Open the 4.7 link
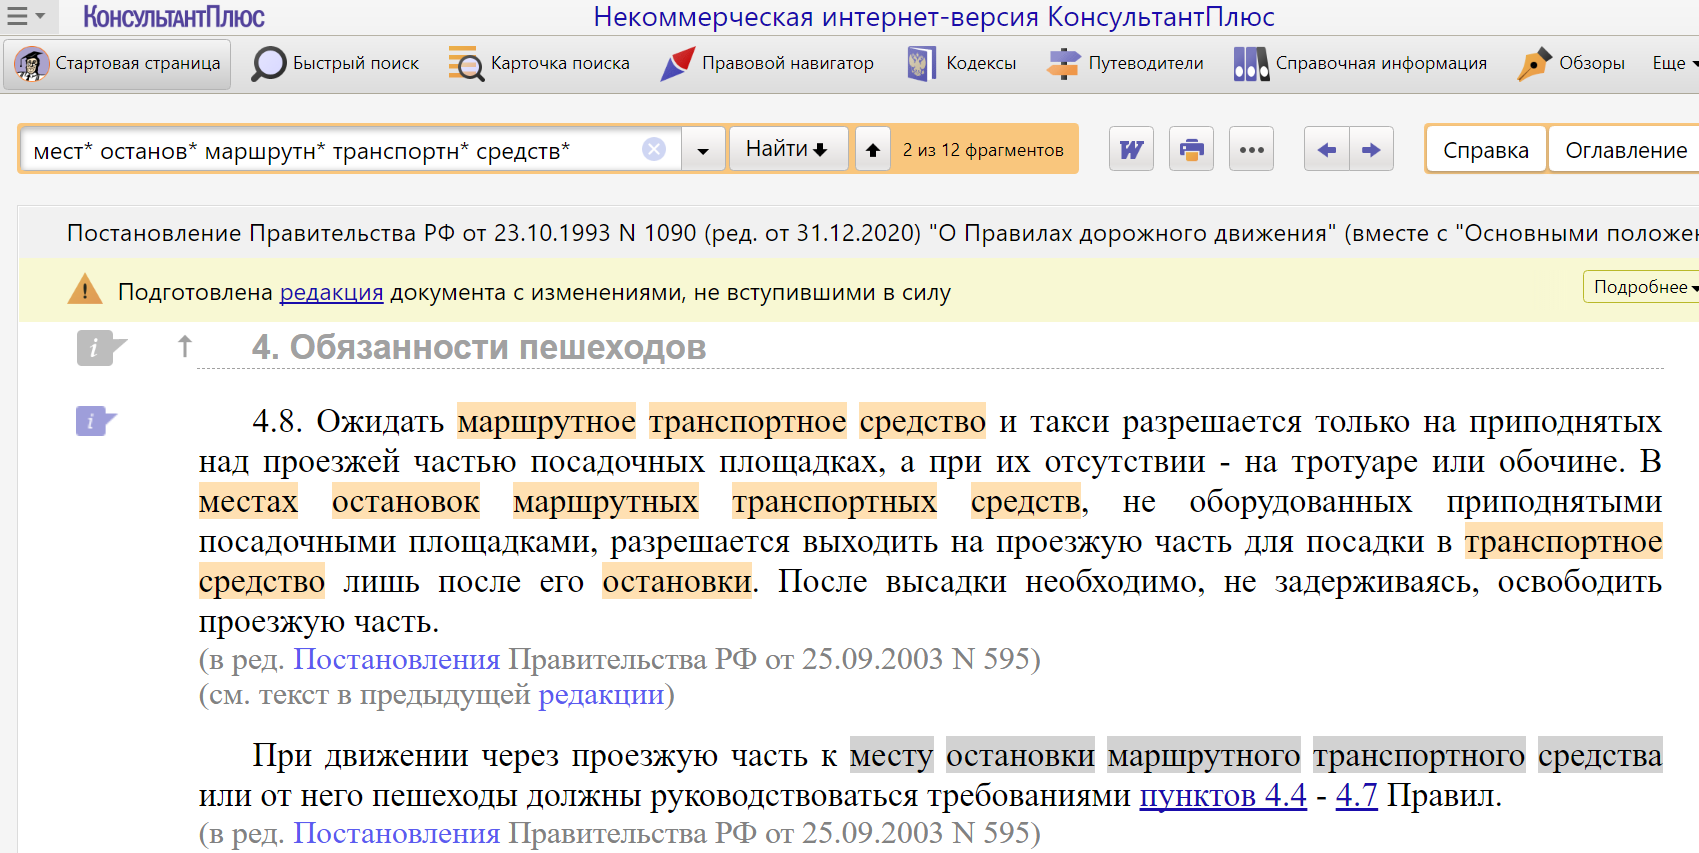The width and height of the screenshot is (1699, 853). [1357, 795]
